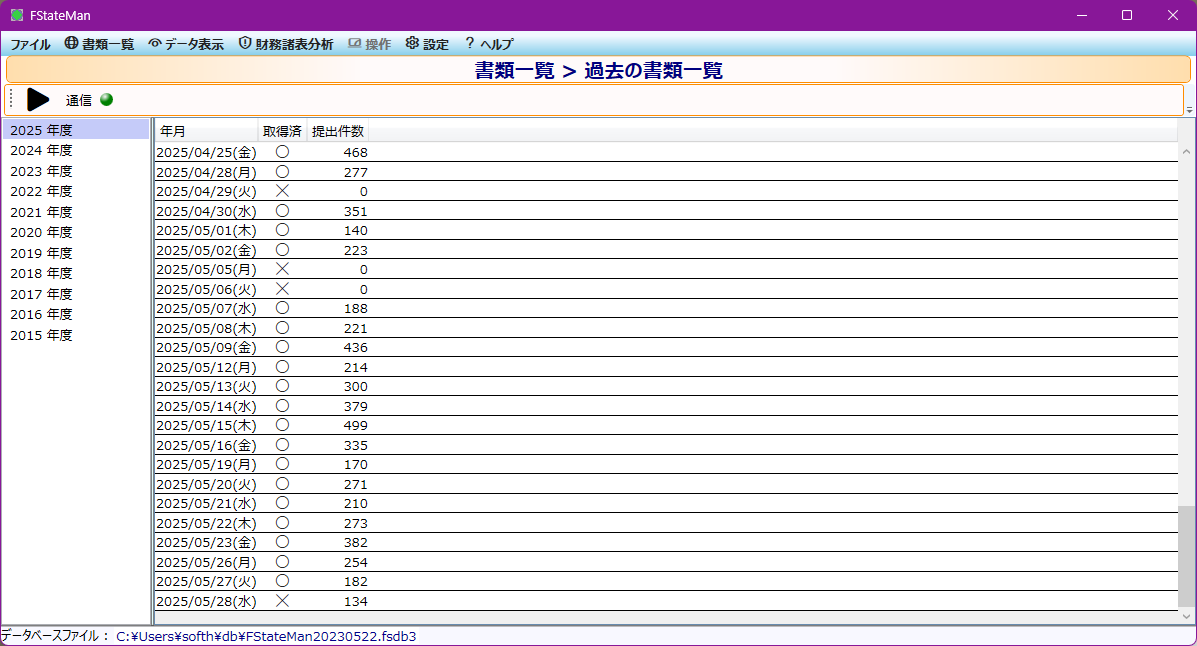1197x646 pixels.
Task: Open the 書類一覧 menu
Action: tap(99, 44)
